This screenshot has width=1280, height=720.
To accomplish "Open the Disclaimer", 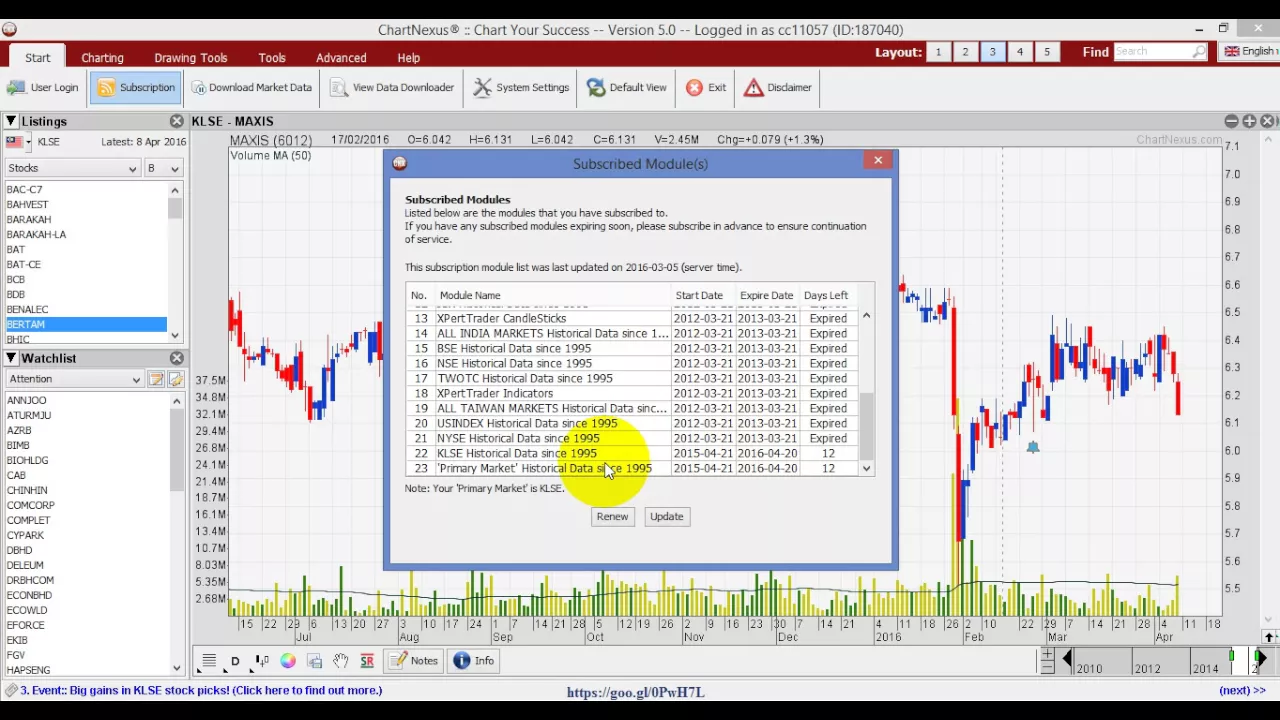I will (x=778, y=87).
